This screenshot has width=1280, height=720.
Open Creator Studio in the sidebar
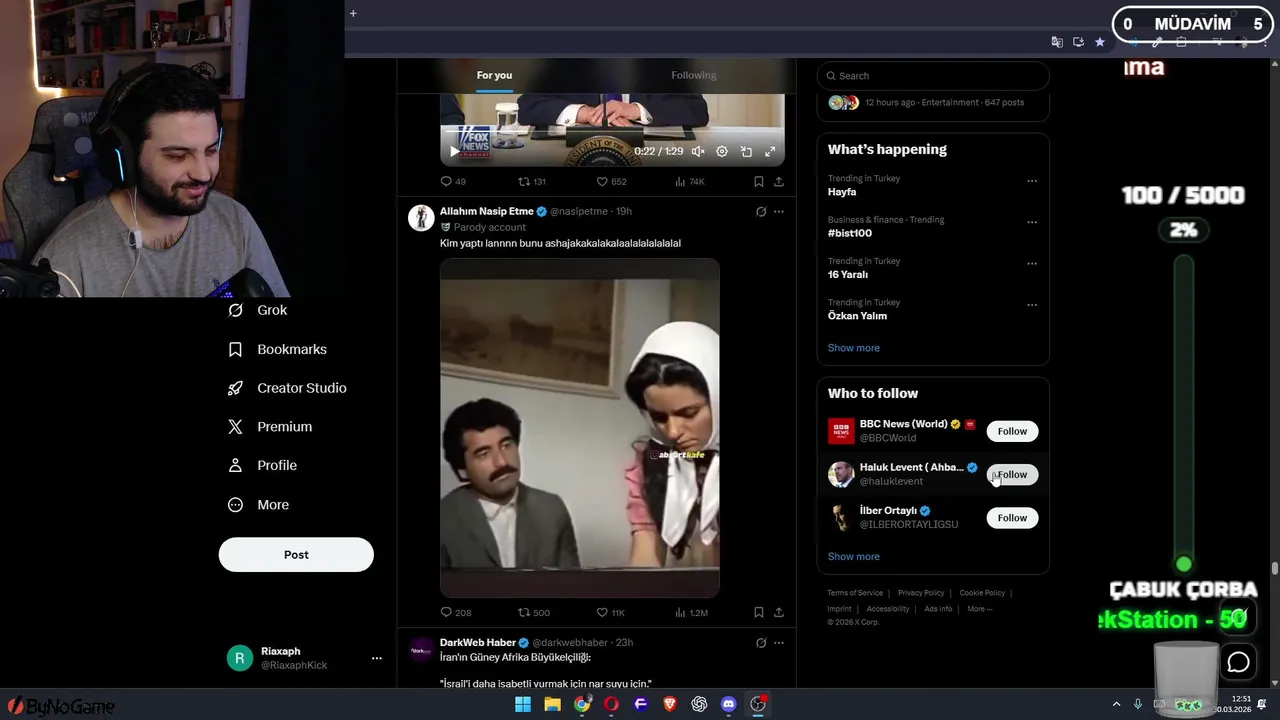coord(288,388)
